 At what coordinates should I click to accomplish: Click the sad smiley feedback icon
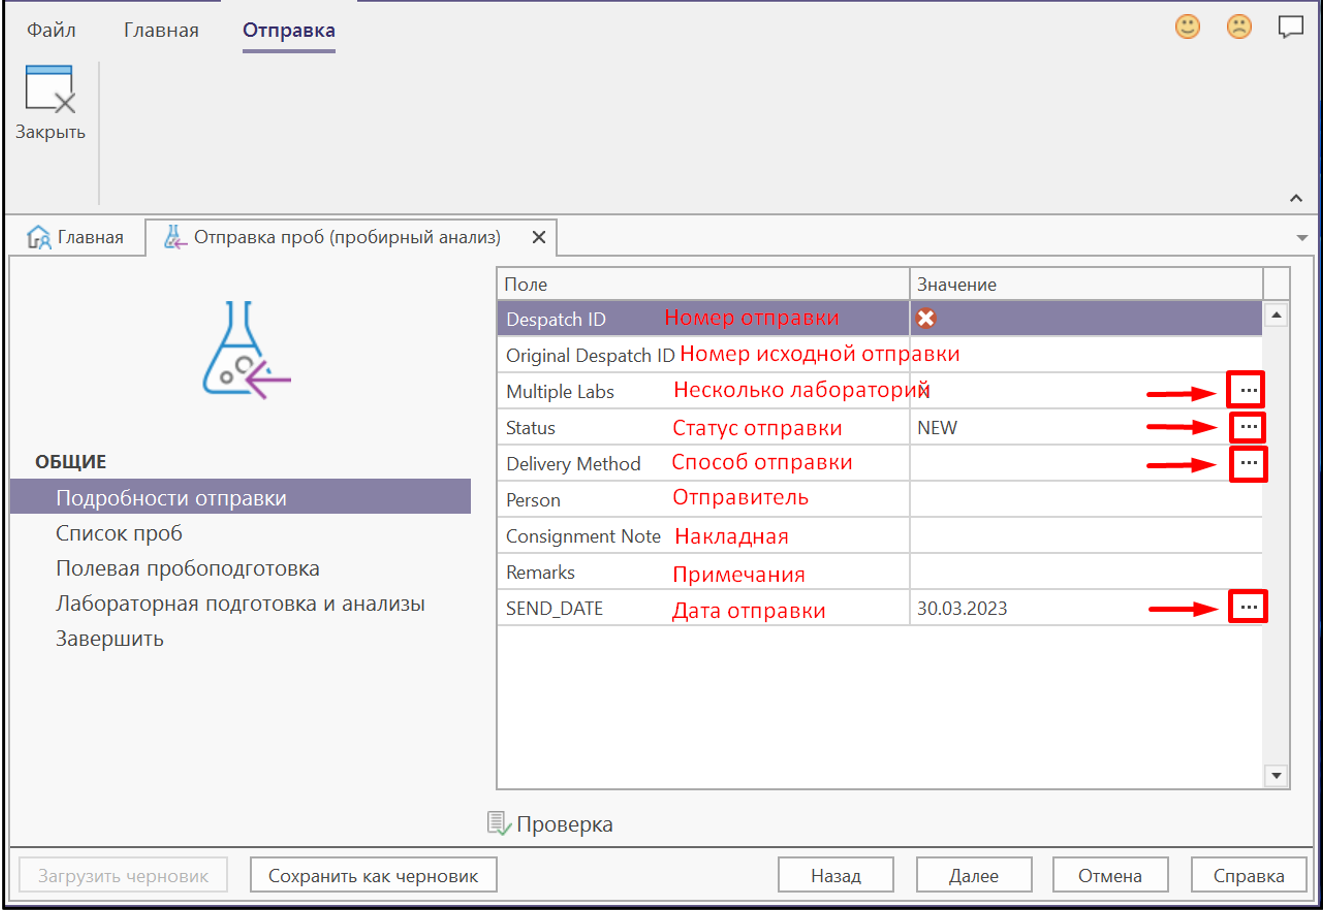1239,27
